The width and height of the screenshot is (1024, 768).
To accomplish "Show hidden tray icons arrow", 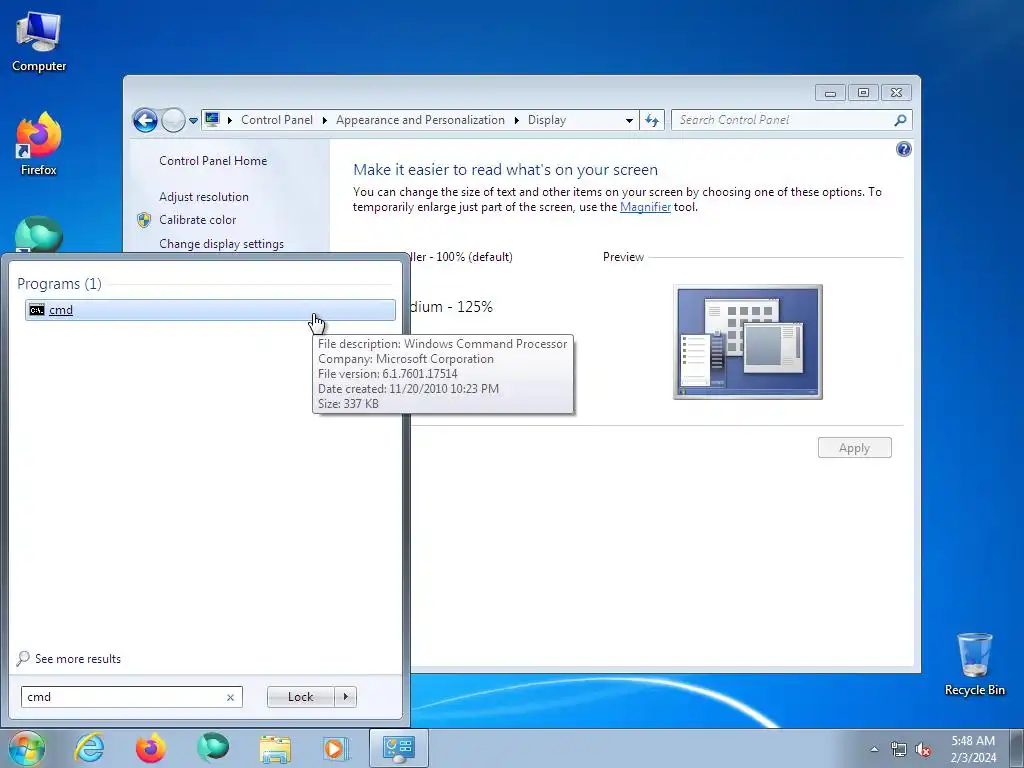I will click(874, 749).
